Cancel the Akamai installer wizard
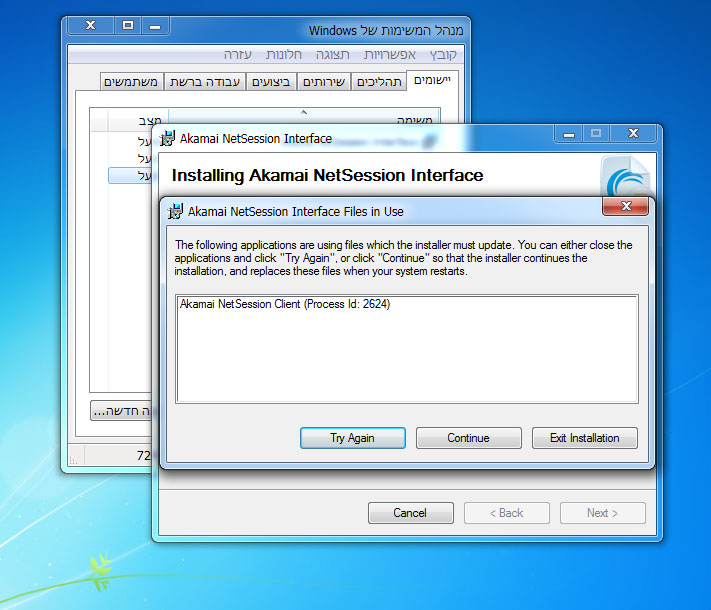Screen dimensions: 711x610 tap(410, 513)
